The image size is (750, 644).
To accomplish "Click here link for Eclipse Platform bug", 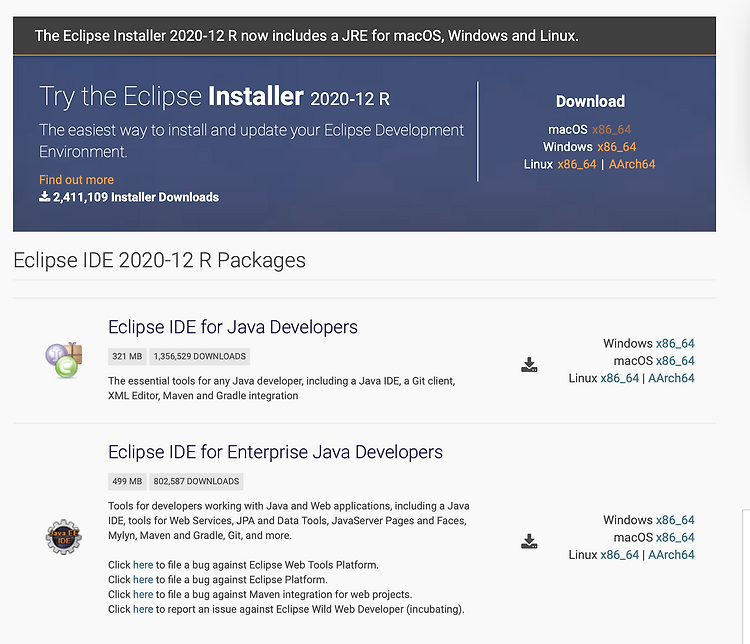I will point(143,580).
